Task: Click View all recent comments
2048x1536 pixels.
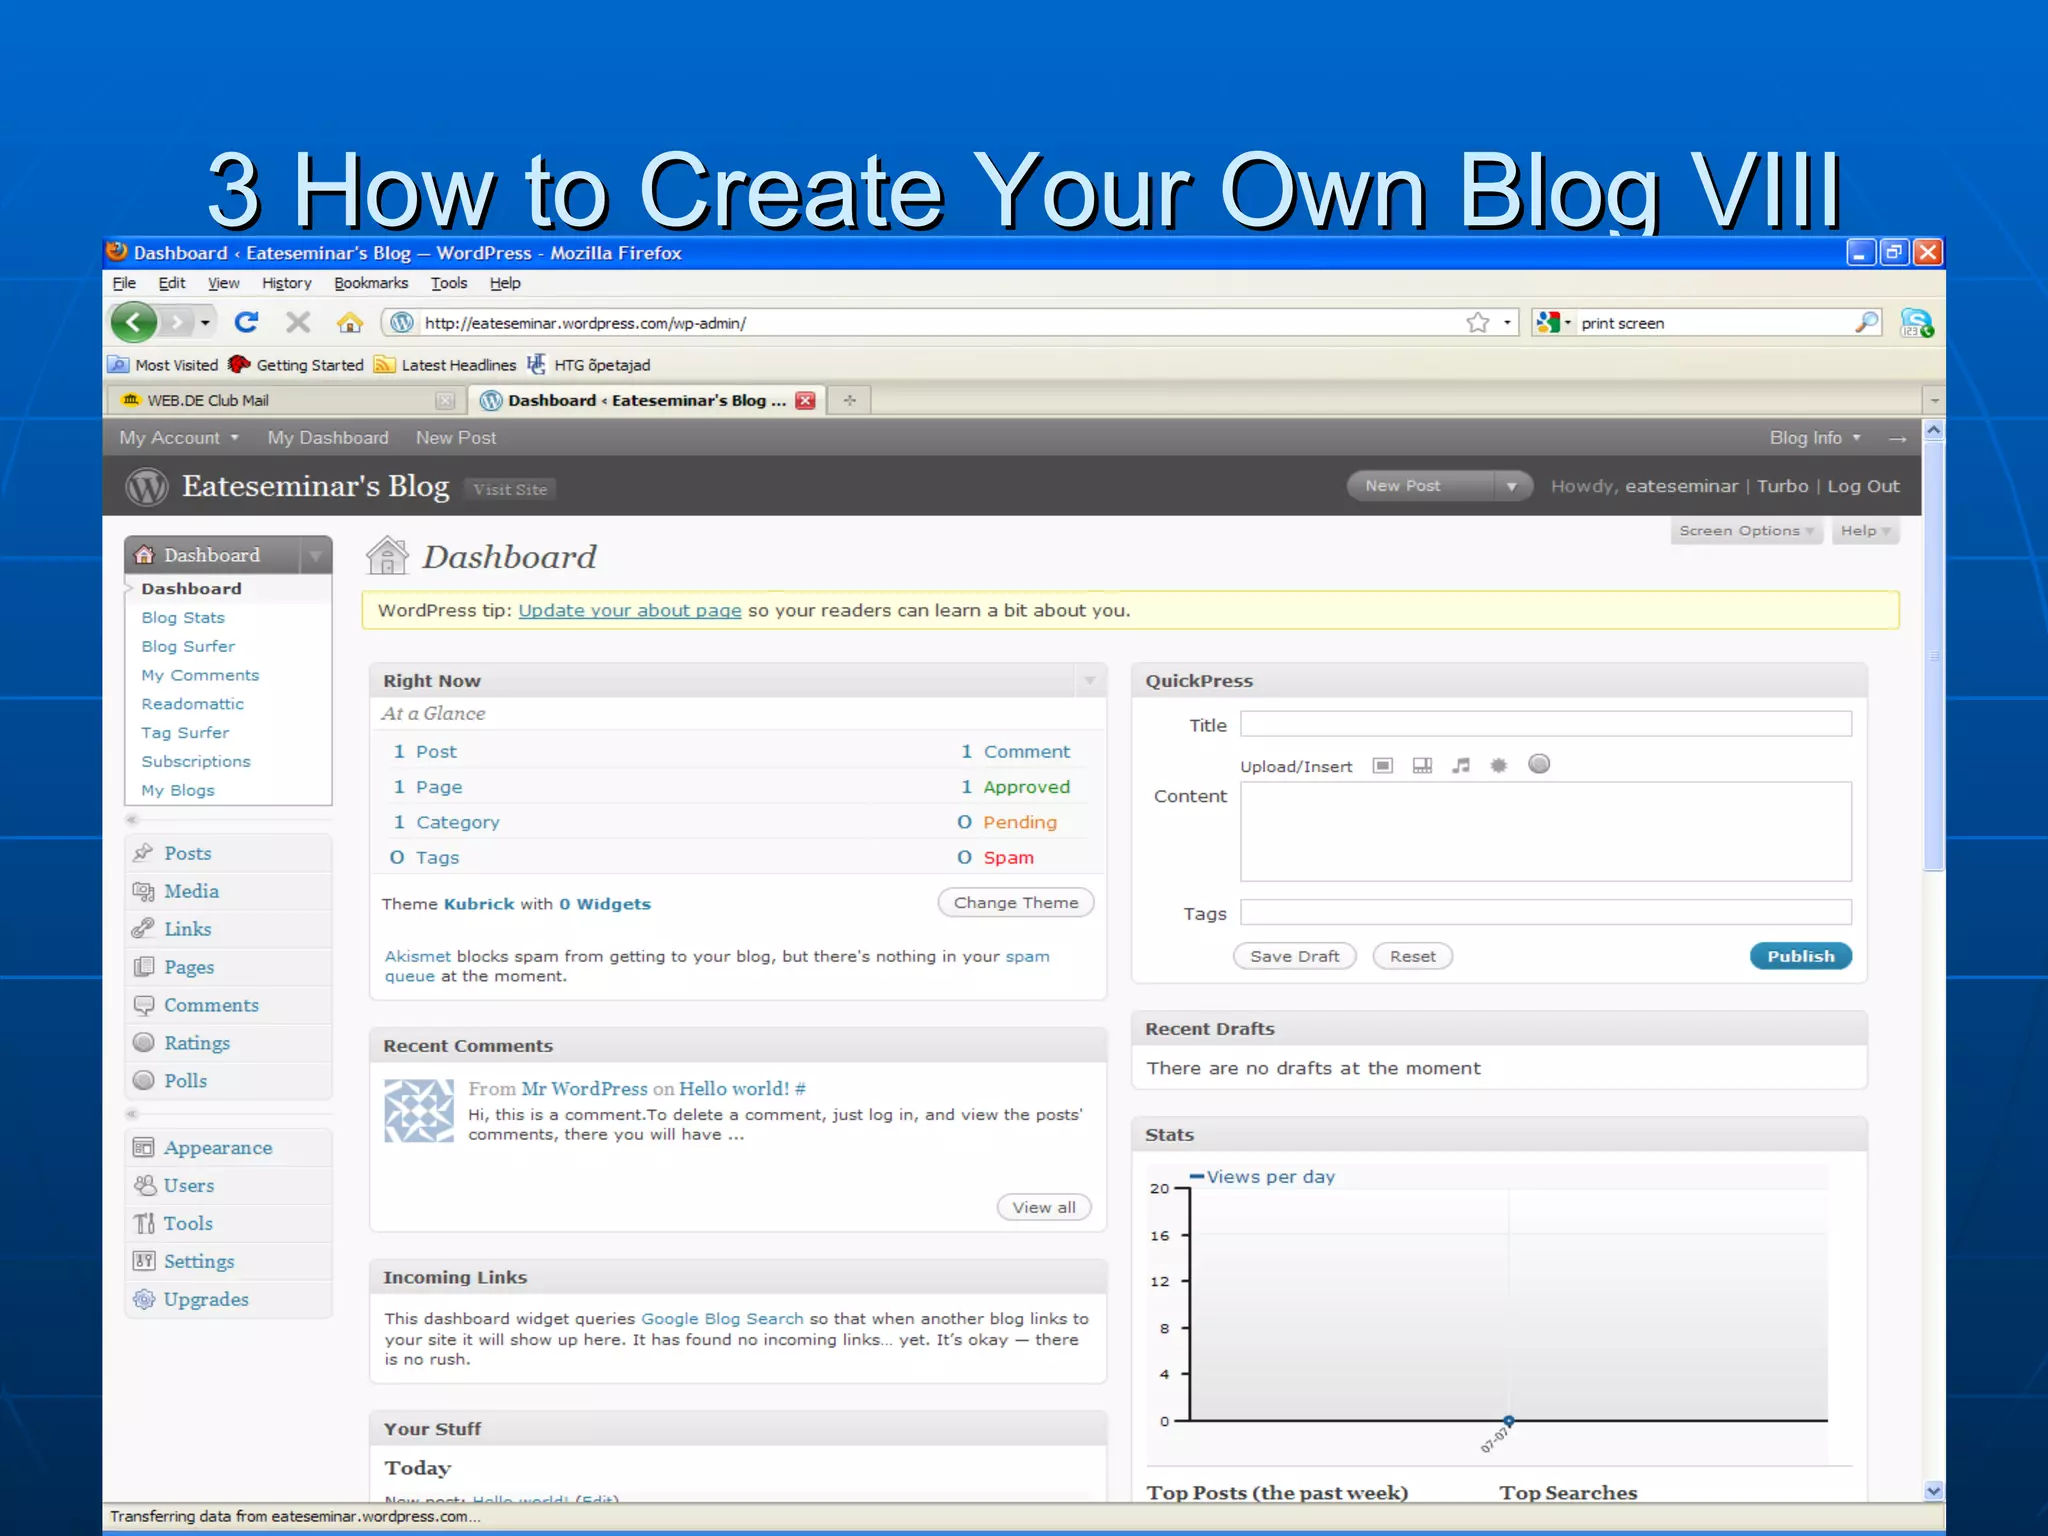Action: tap(1043, 1207)
